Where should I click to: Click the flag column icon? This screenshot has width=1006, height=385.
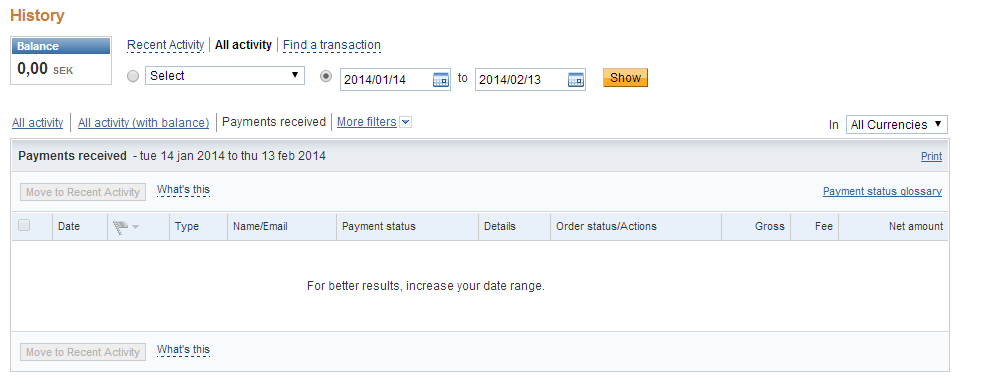point(120,226)
